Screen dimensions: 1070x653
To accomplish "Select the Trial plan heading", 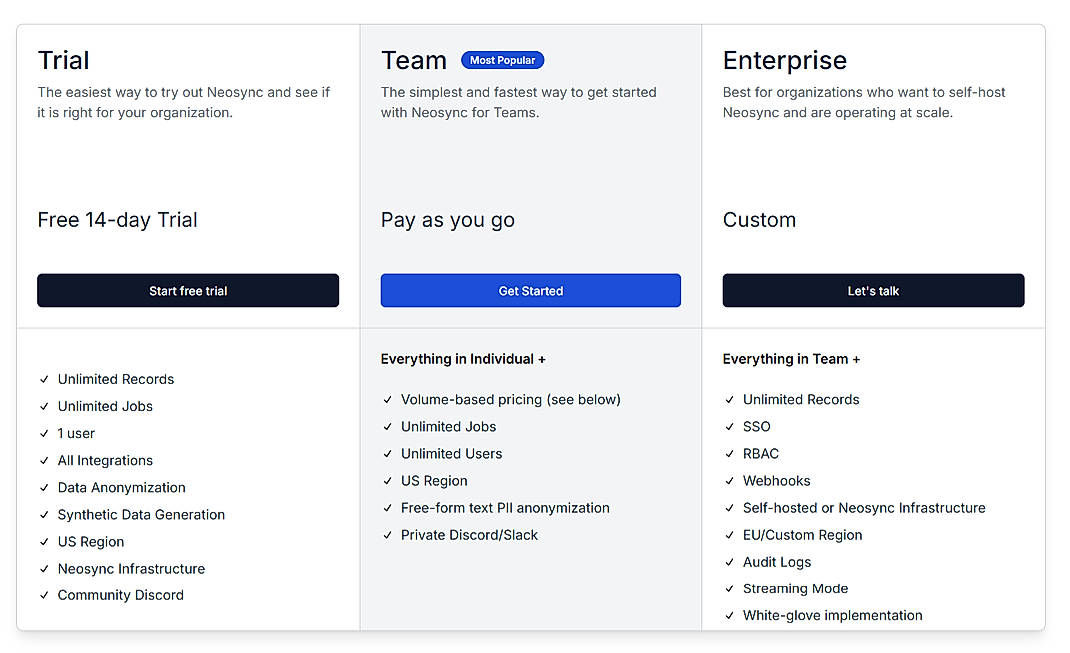I will pyautogui.click(x=63, y=60).
